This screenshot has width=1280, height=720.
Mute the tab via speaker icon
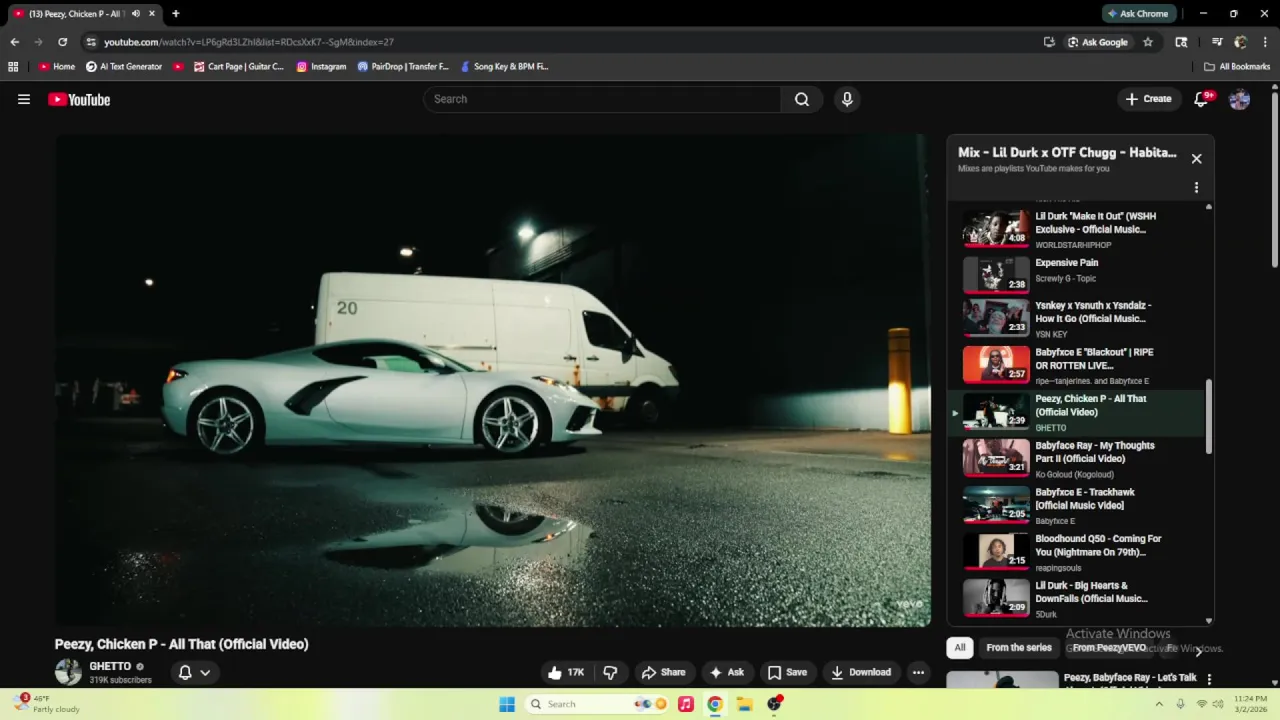(x=136, y=14)
